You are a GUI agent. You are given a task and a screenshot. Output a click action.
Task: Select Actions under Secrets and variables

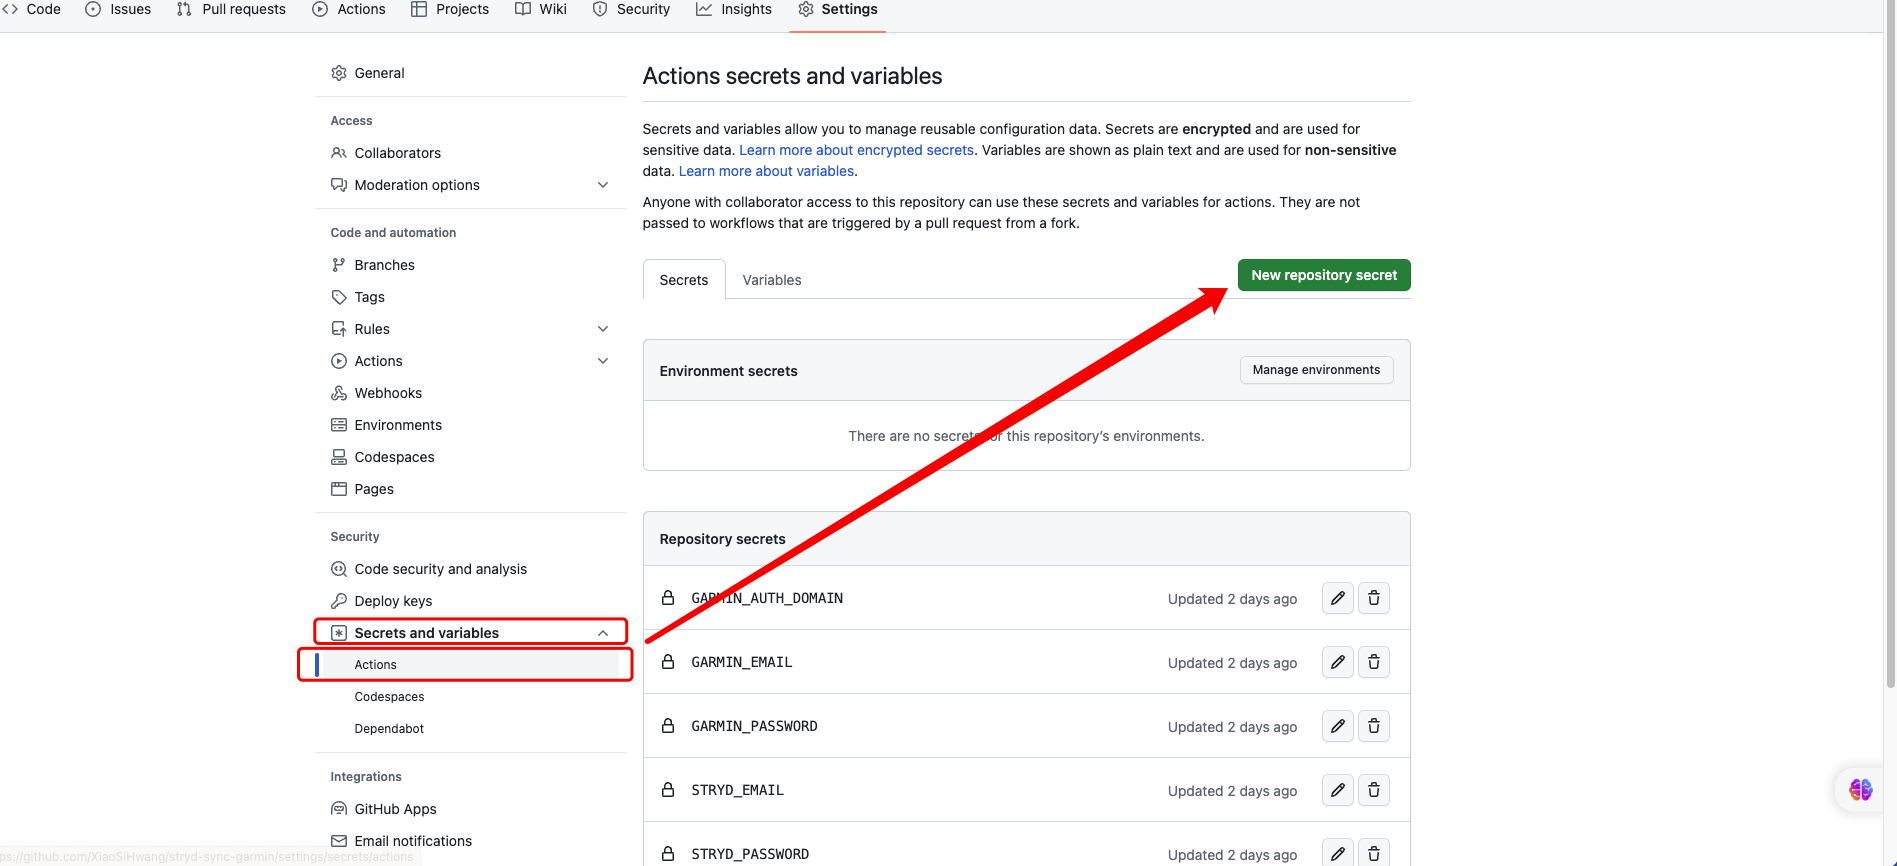tap(470, 665)
